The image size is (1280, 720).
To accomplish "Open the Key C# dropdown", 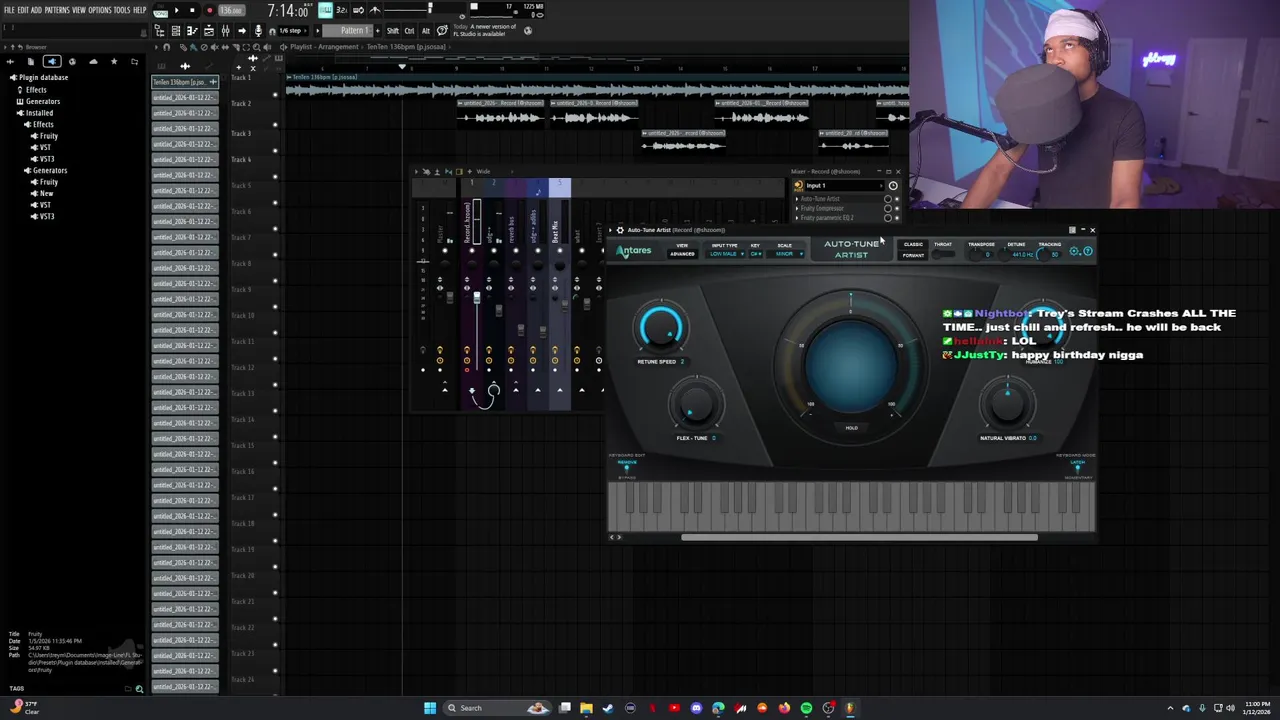I will (x=756, y=254).
